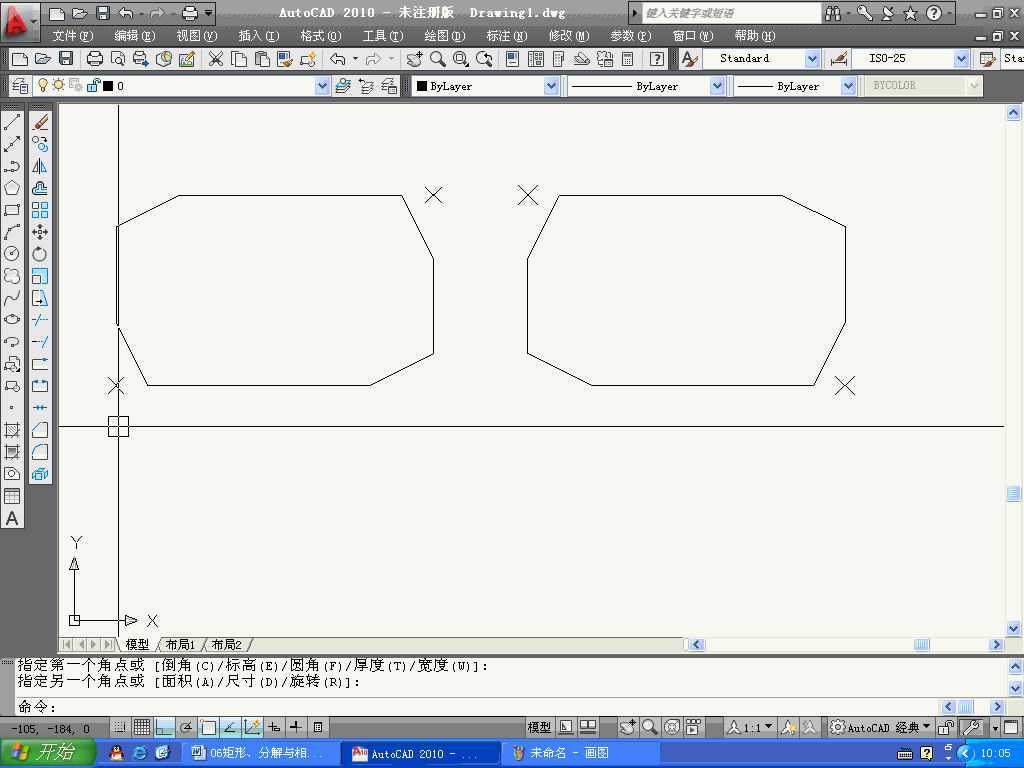Select the Spline draw tool

pyautogui.click(x=12, y=298)
